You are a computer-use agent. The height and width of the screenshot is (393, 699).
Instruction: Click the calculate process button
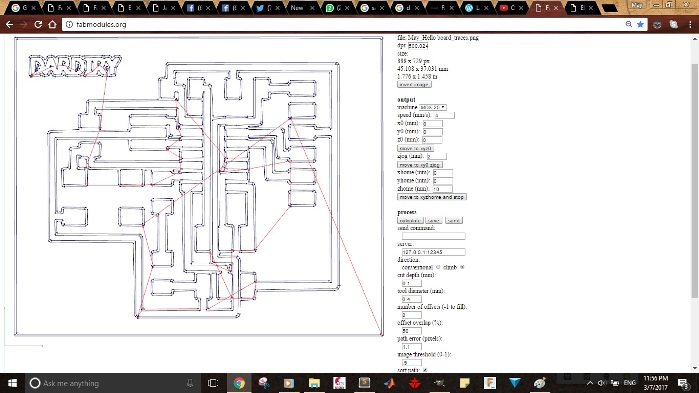tap(410, 221)
